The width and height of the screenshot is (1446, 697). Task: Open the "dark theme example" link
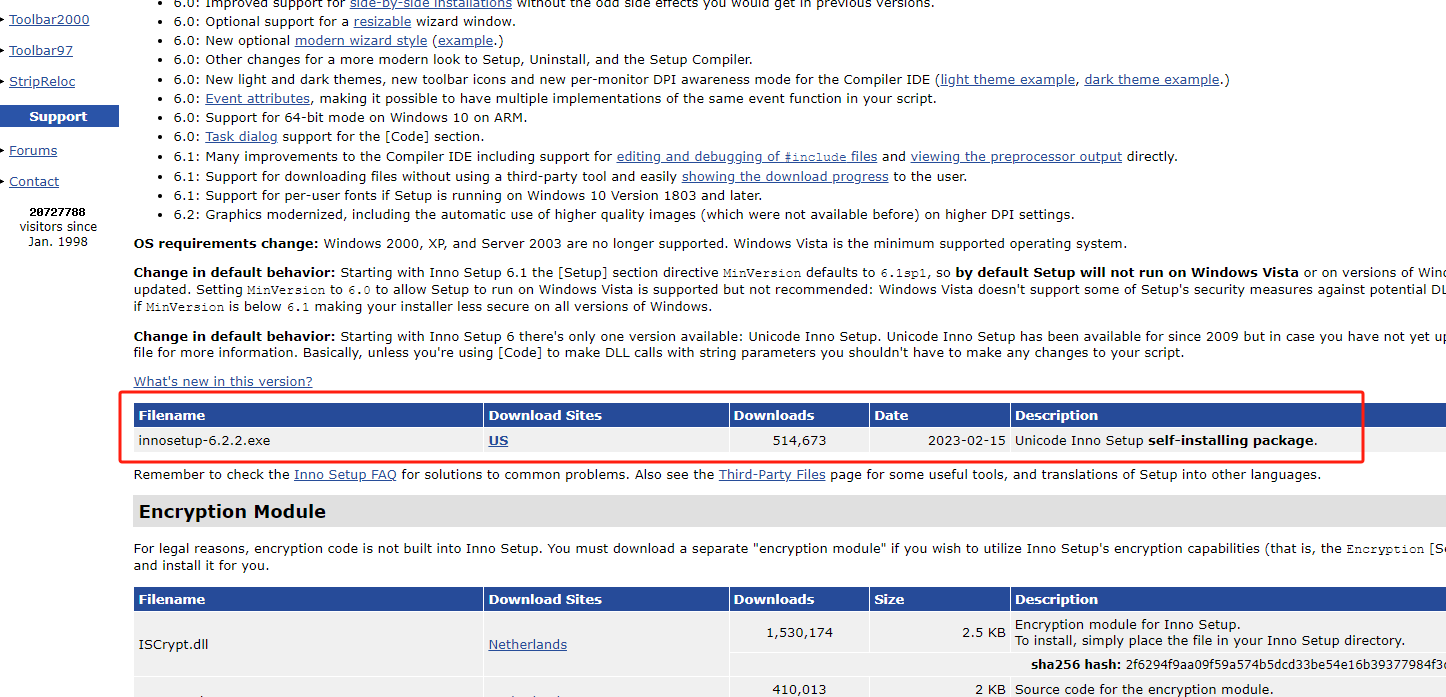1152,79
